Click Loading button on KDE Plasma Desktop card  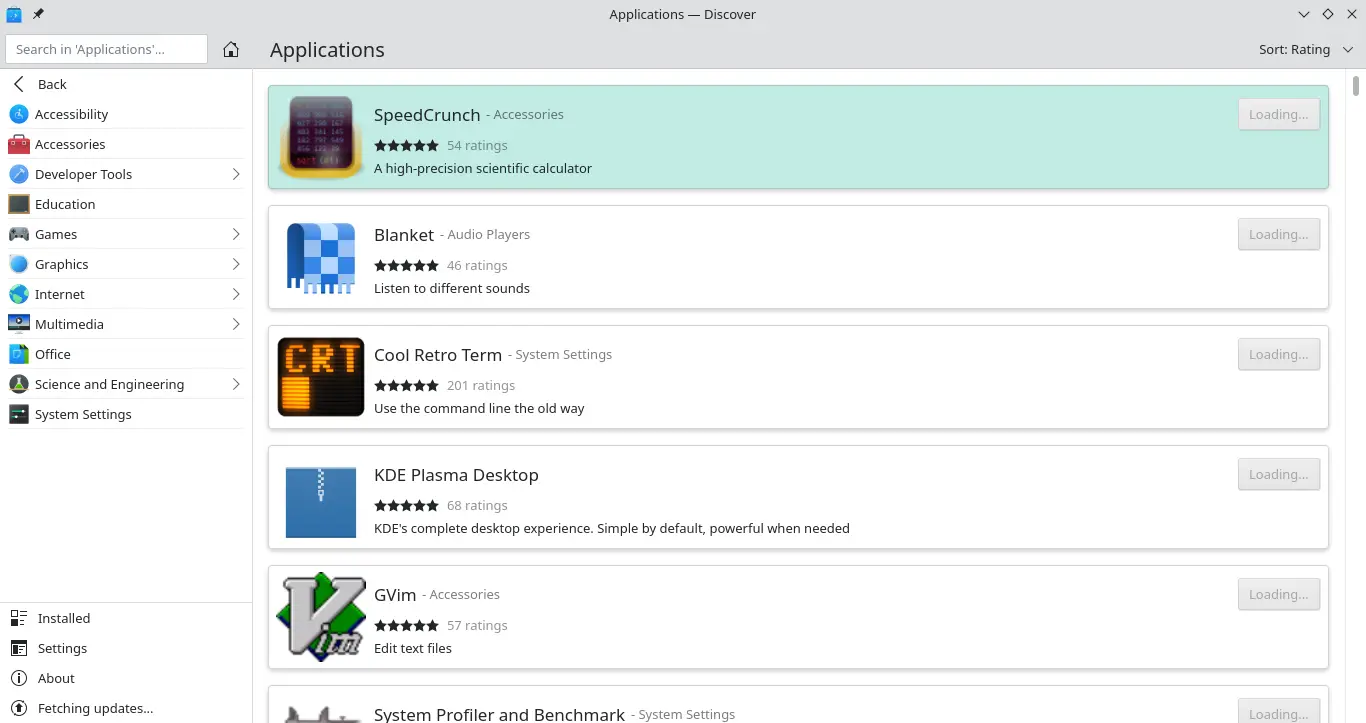[x=1278, y=474]
